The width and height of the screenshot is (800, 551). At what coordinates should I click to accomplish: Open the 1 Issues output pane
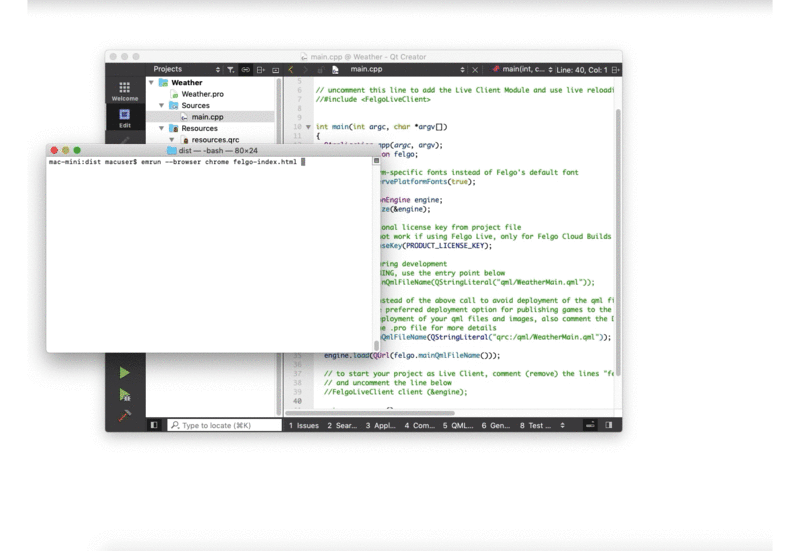304,425
